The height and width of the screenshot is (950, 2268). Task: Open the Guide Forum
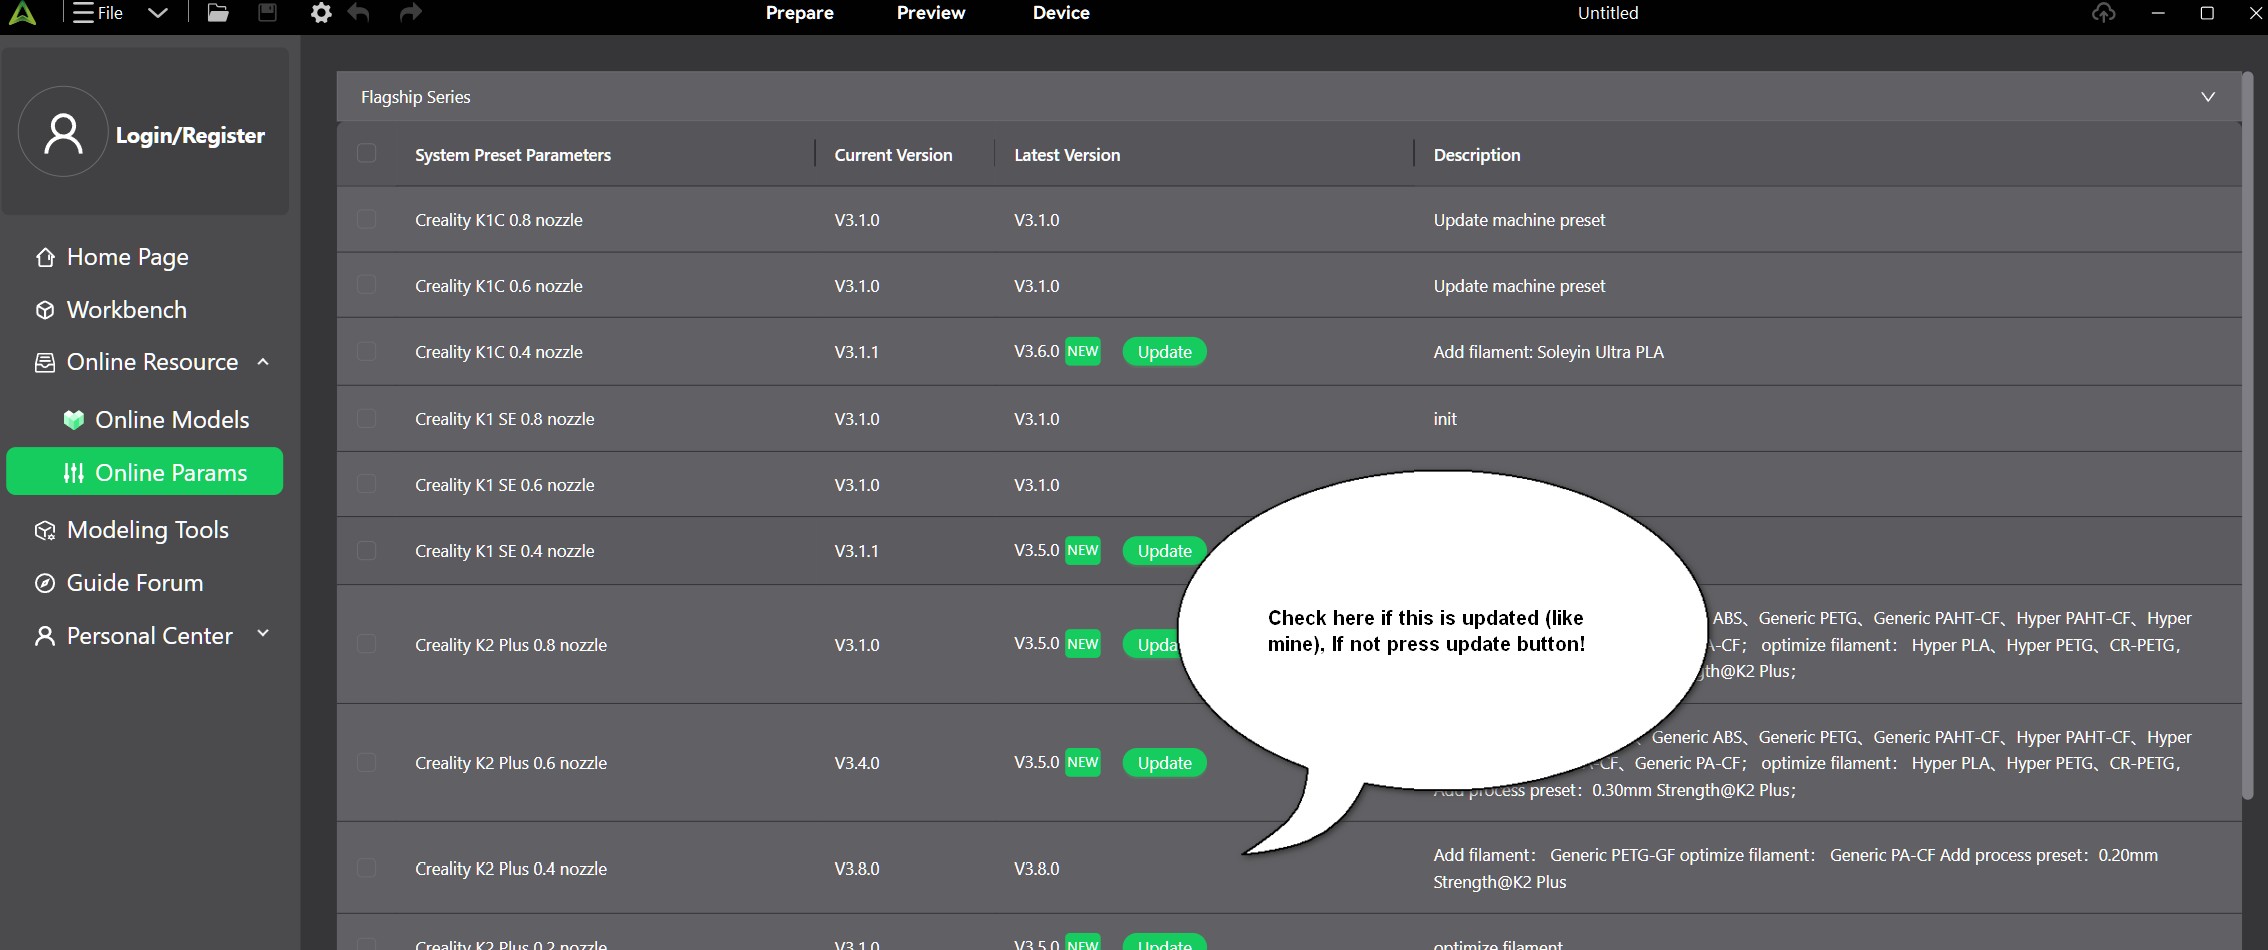click(x=134, y=583)
